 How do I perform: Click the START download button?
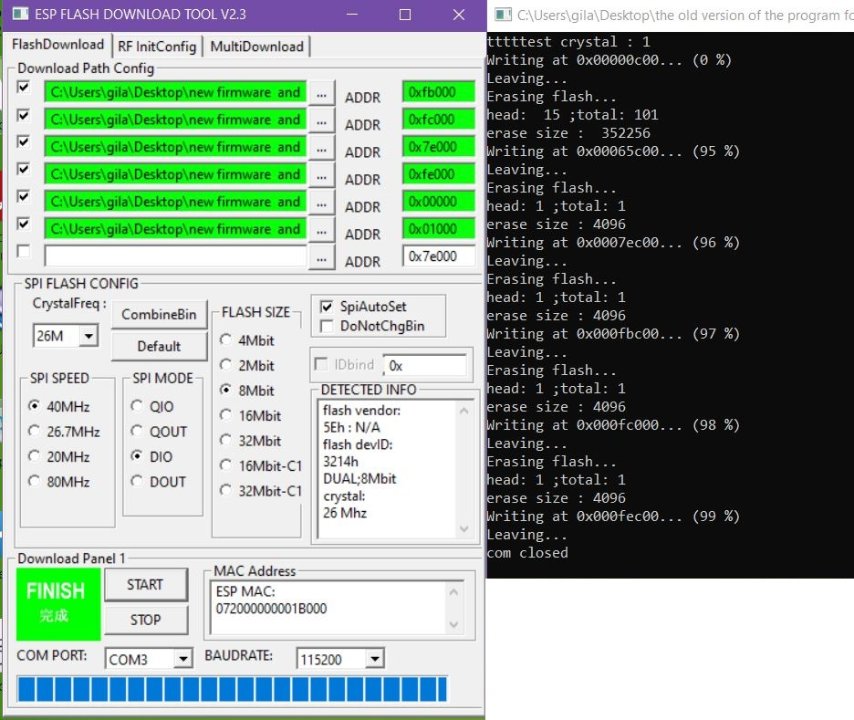pos(145,584)
